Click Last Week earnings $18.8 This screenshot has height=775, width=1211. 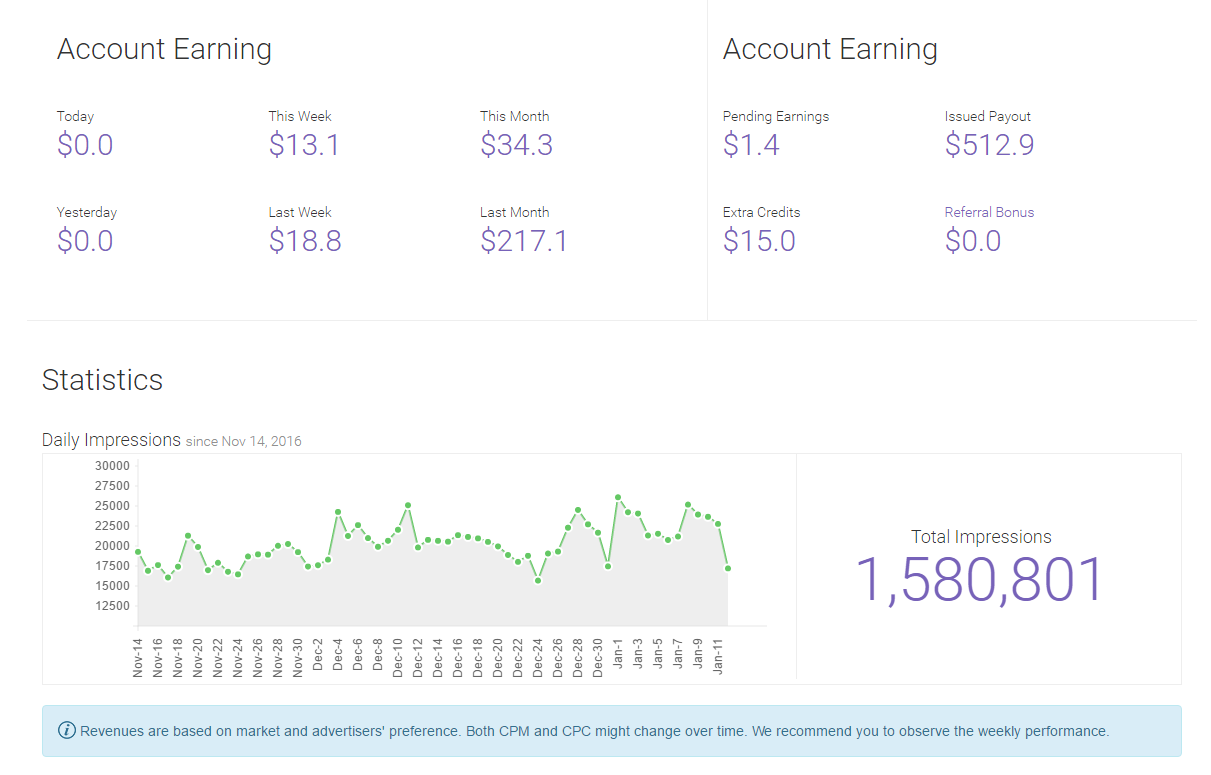point(305,241)
